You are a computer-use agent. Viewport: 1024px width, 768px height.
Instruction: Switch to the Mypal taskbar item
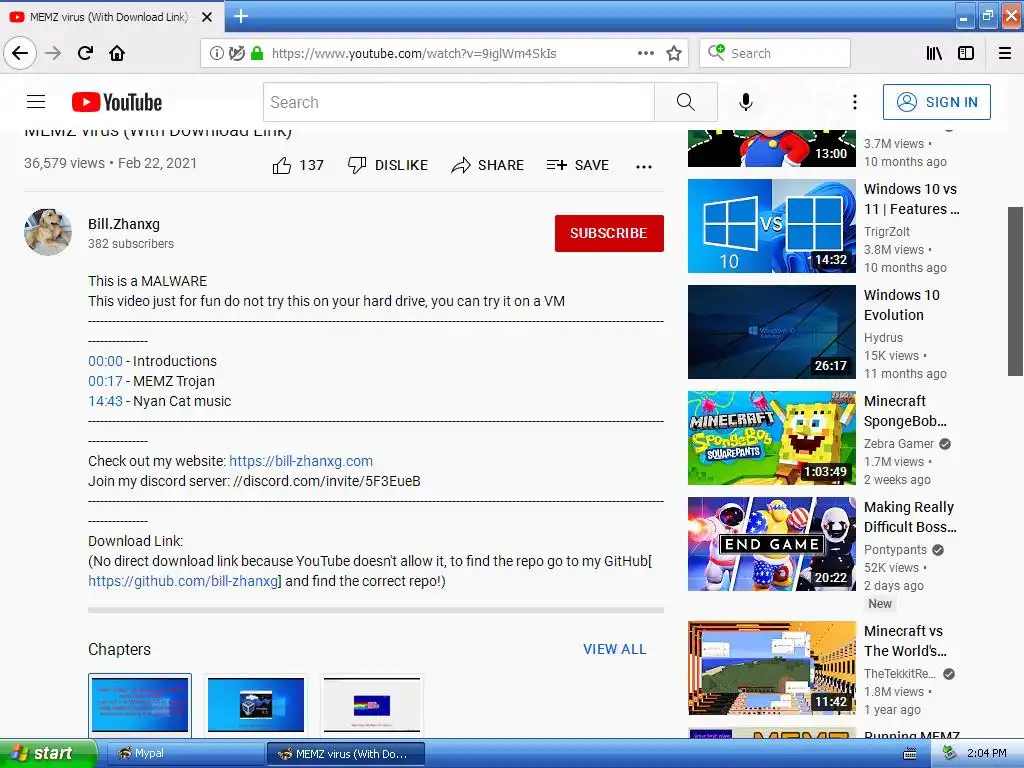[185, 754]
